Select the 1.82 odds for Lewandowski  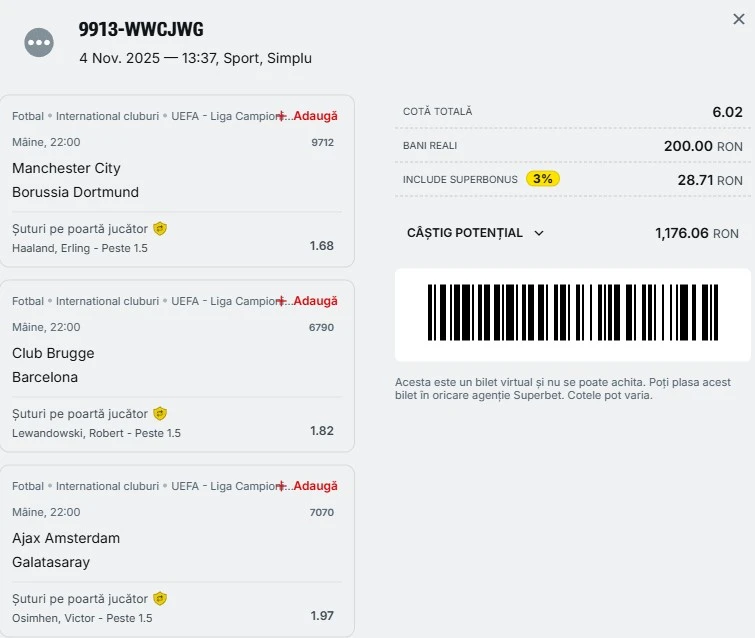tap(322, 431)
